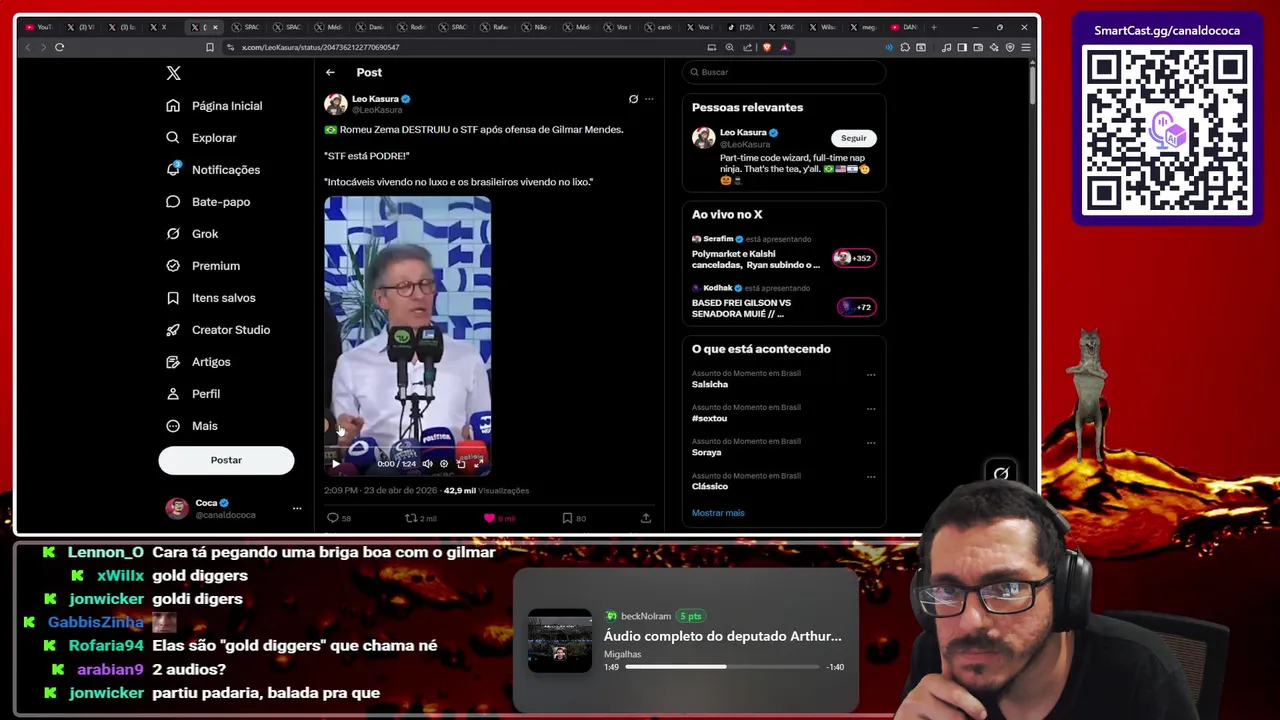Image resolution: width=1280 pixels, height=720 pixels.
Task: Open browser zoom magnifier icon
Action: click(729, 47)
